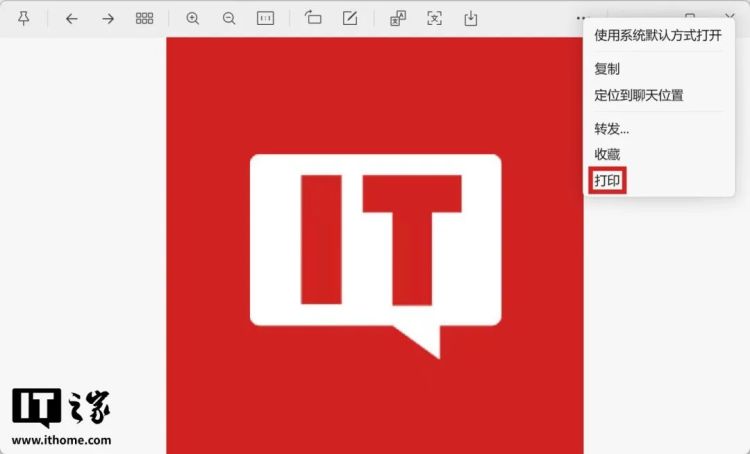
Task: Choose 收藏 to favorite the image
Action: point(607,154)
